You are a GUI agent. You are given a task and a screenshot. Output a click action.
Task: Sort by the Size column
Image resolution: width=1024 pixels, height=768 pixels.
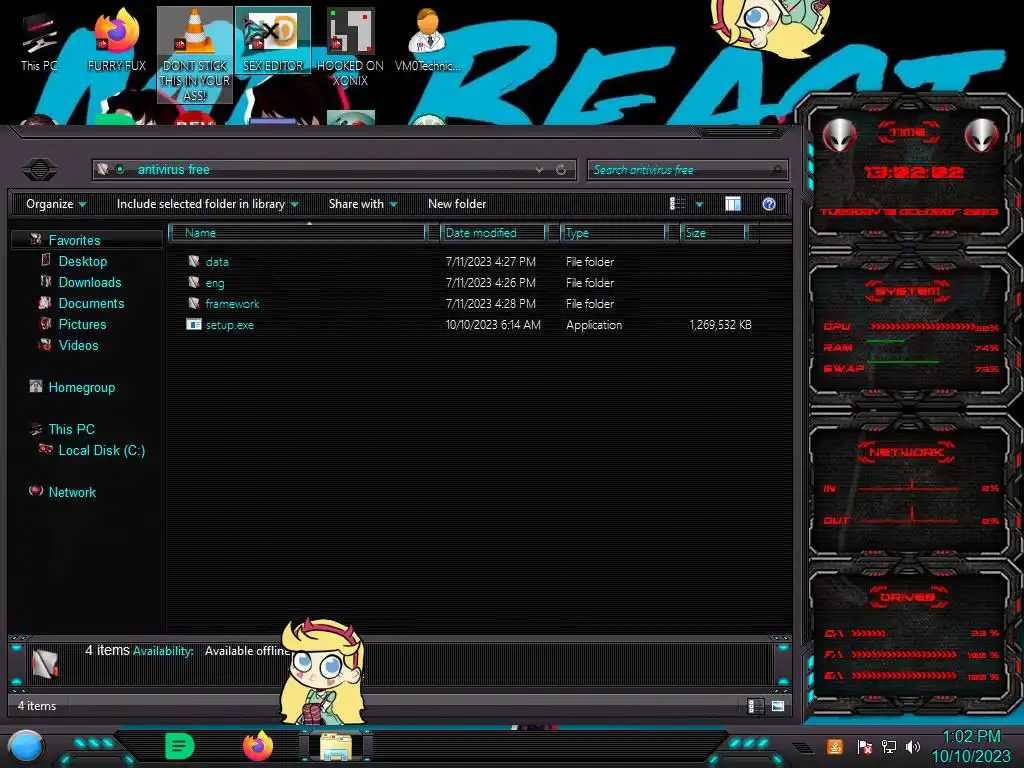(x=713, y=232)
